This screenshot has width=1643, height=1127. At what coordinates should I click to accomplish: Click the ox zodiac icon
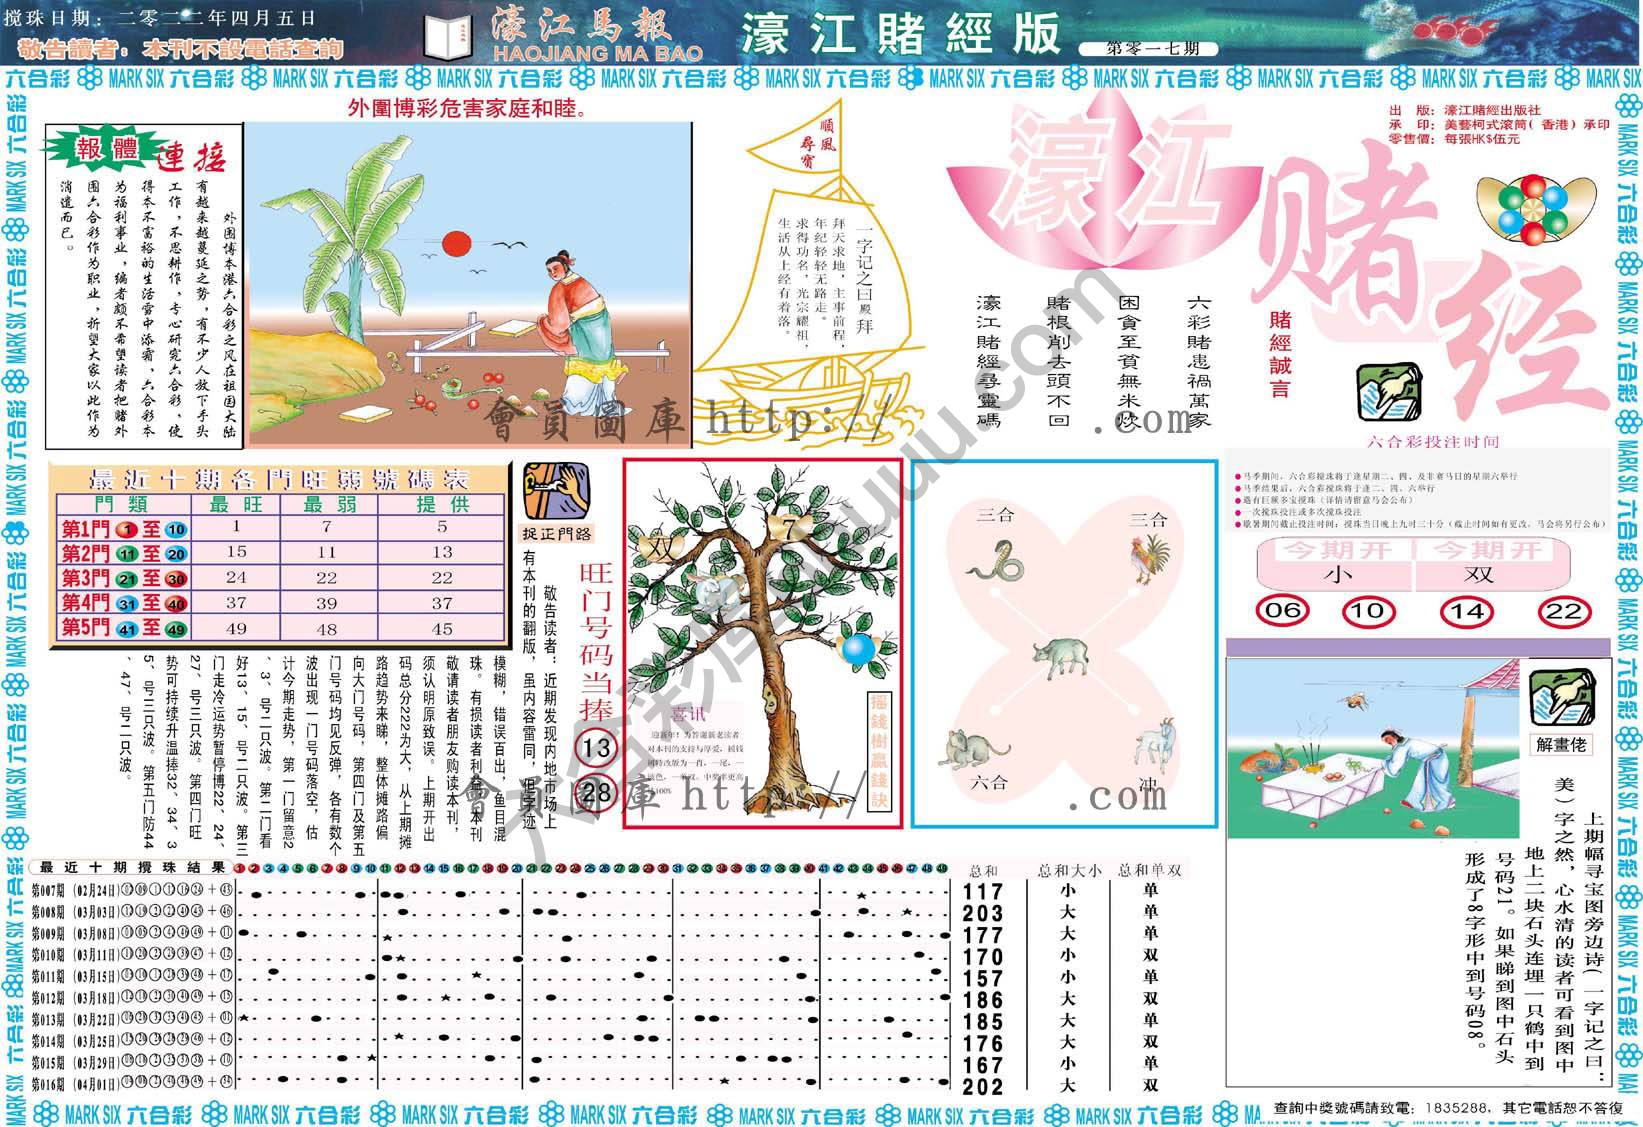click(1062, 656)
